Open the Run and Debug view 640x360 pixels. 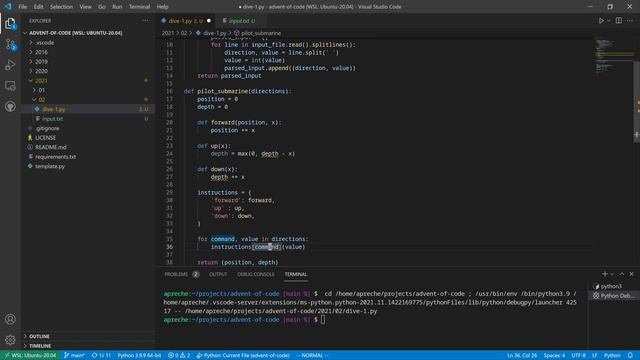pos(10,65)
